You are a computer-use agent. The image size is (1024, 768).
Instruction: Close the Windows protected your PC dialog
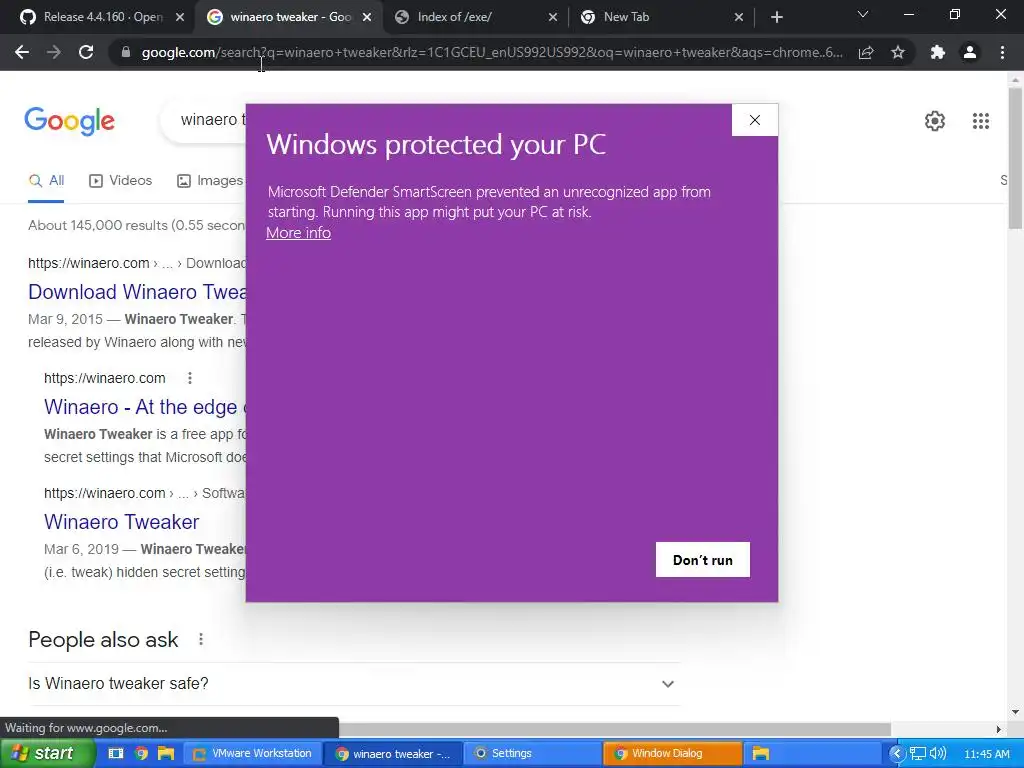(x=755, y=120)
